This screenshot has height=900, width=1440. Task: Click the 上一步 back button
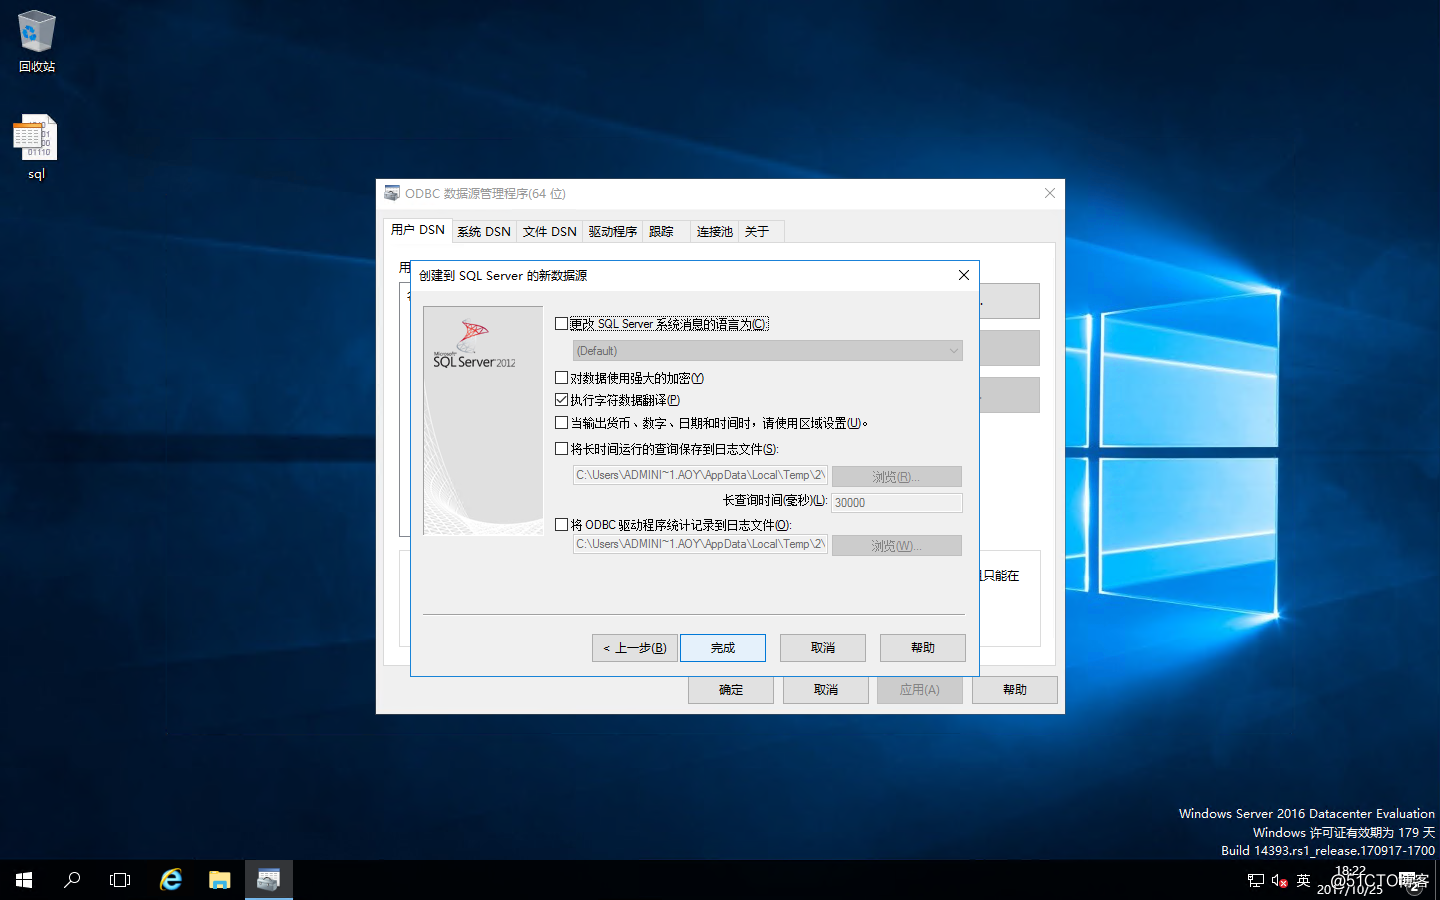634,648
